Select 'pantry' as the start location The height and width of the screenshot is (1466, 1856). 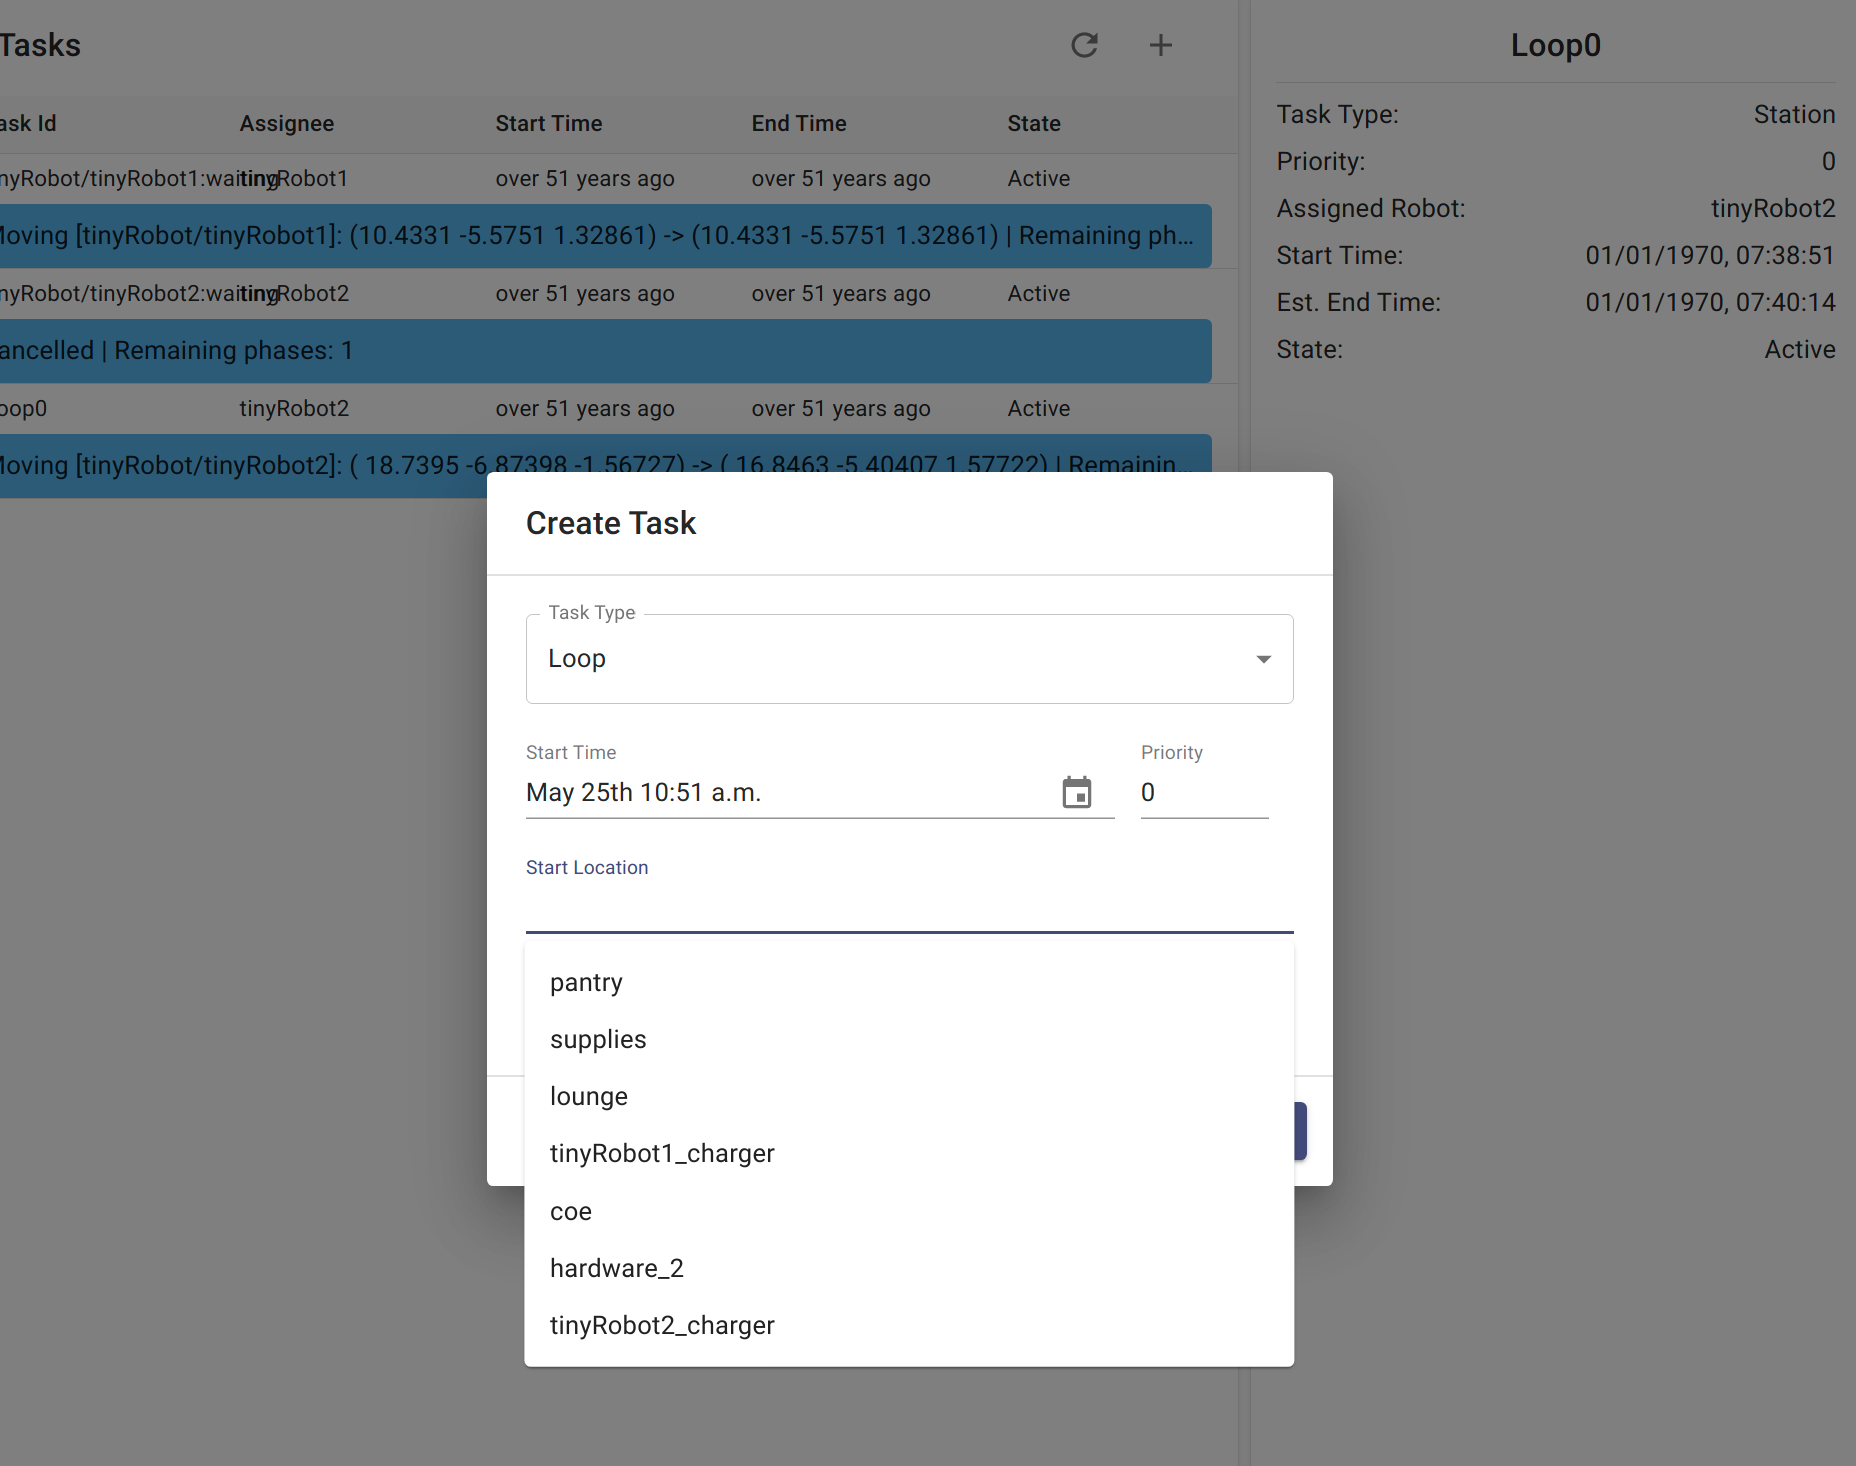(586, 982)
